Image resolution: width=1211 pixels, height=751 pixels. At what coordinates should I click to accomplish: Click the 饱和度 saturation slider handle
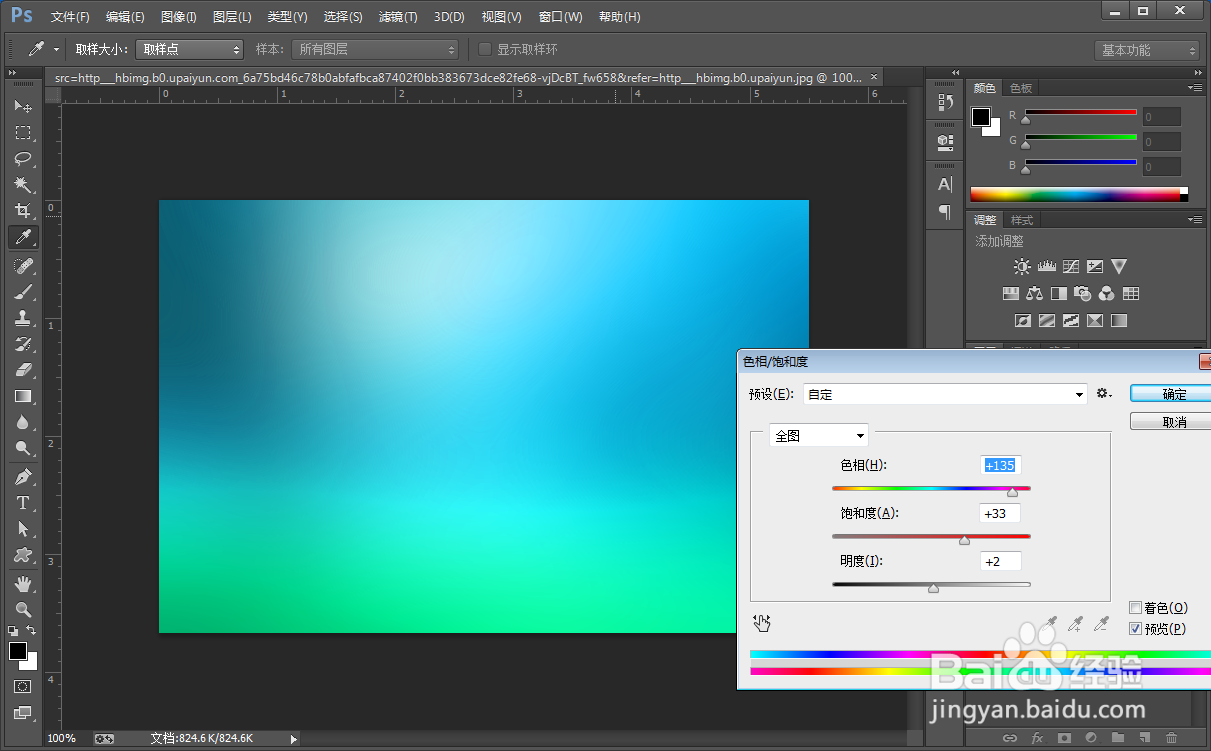click(x=964, y=540)
